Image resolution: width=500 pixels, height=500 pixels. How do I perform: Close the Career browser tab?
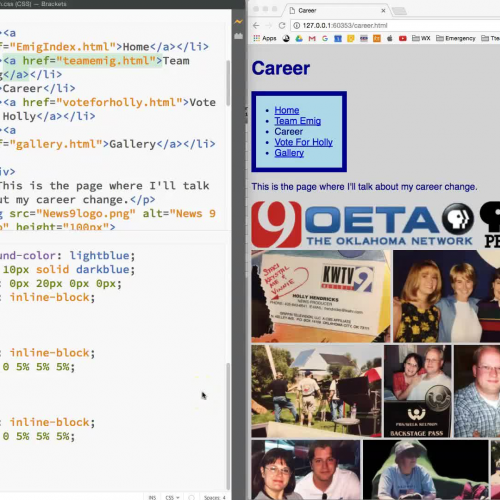(383, 11)
